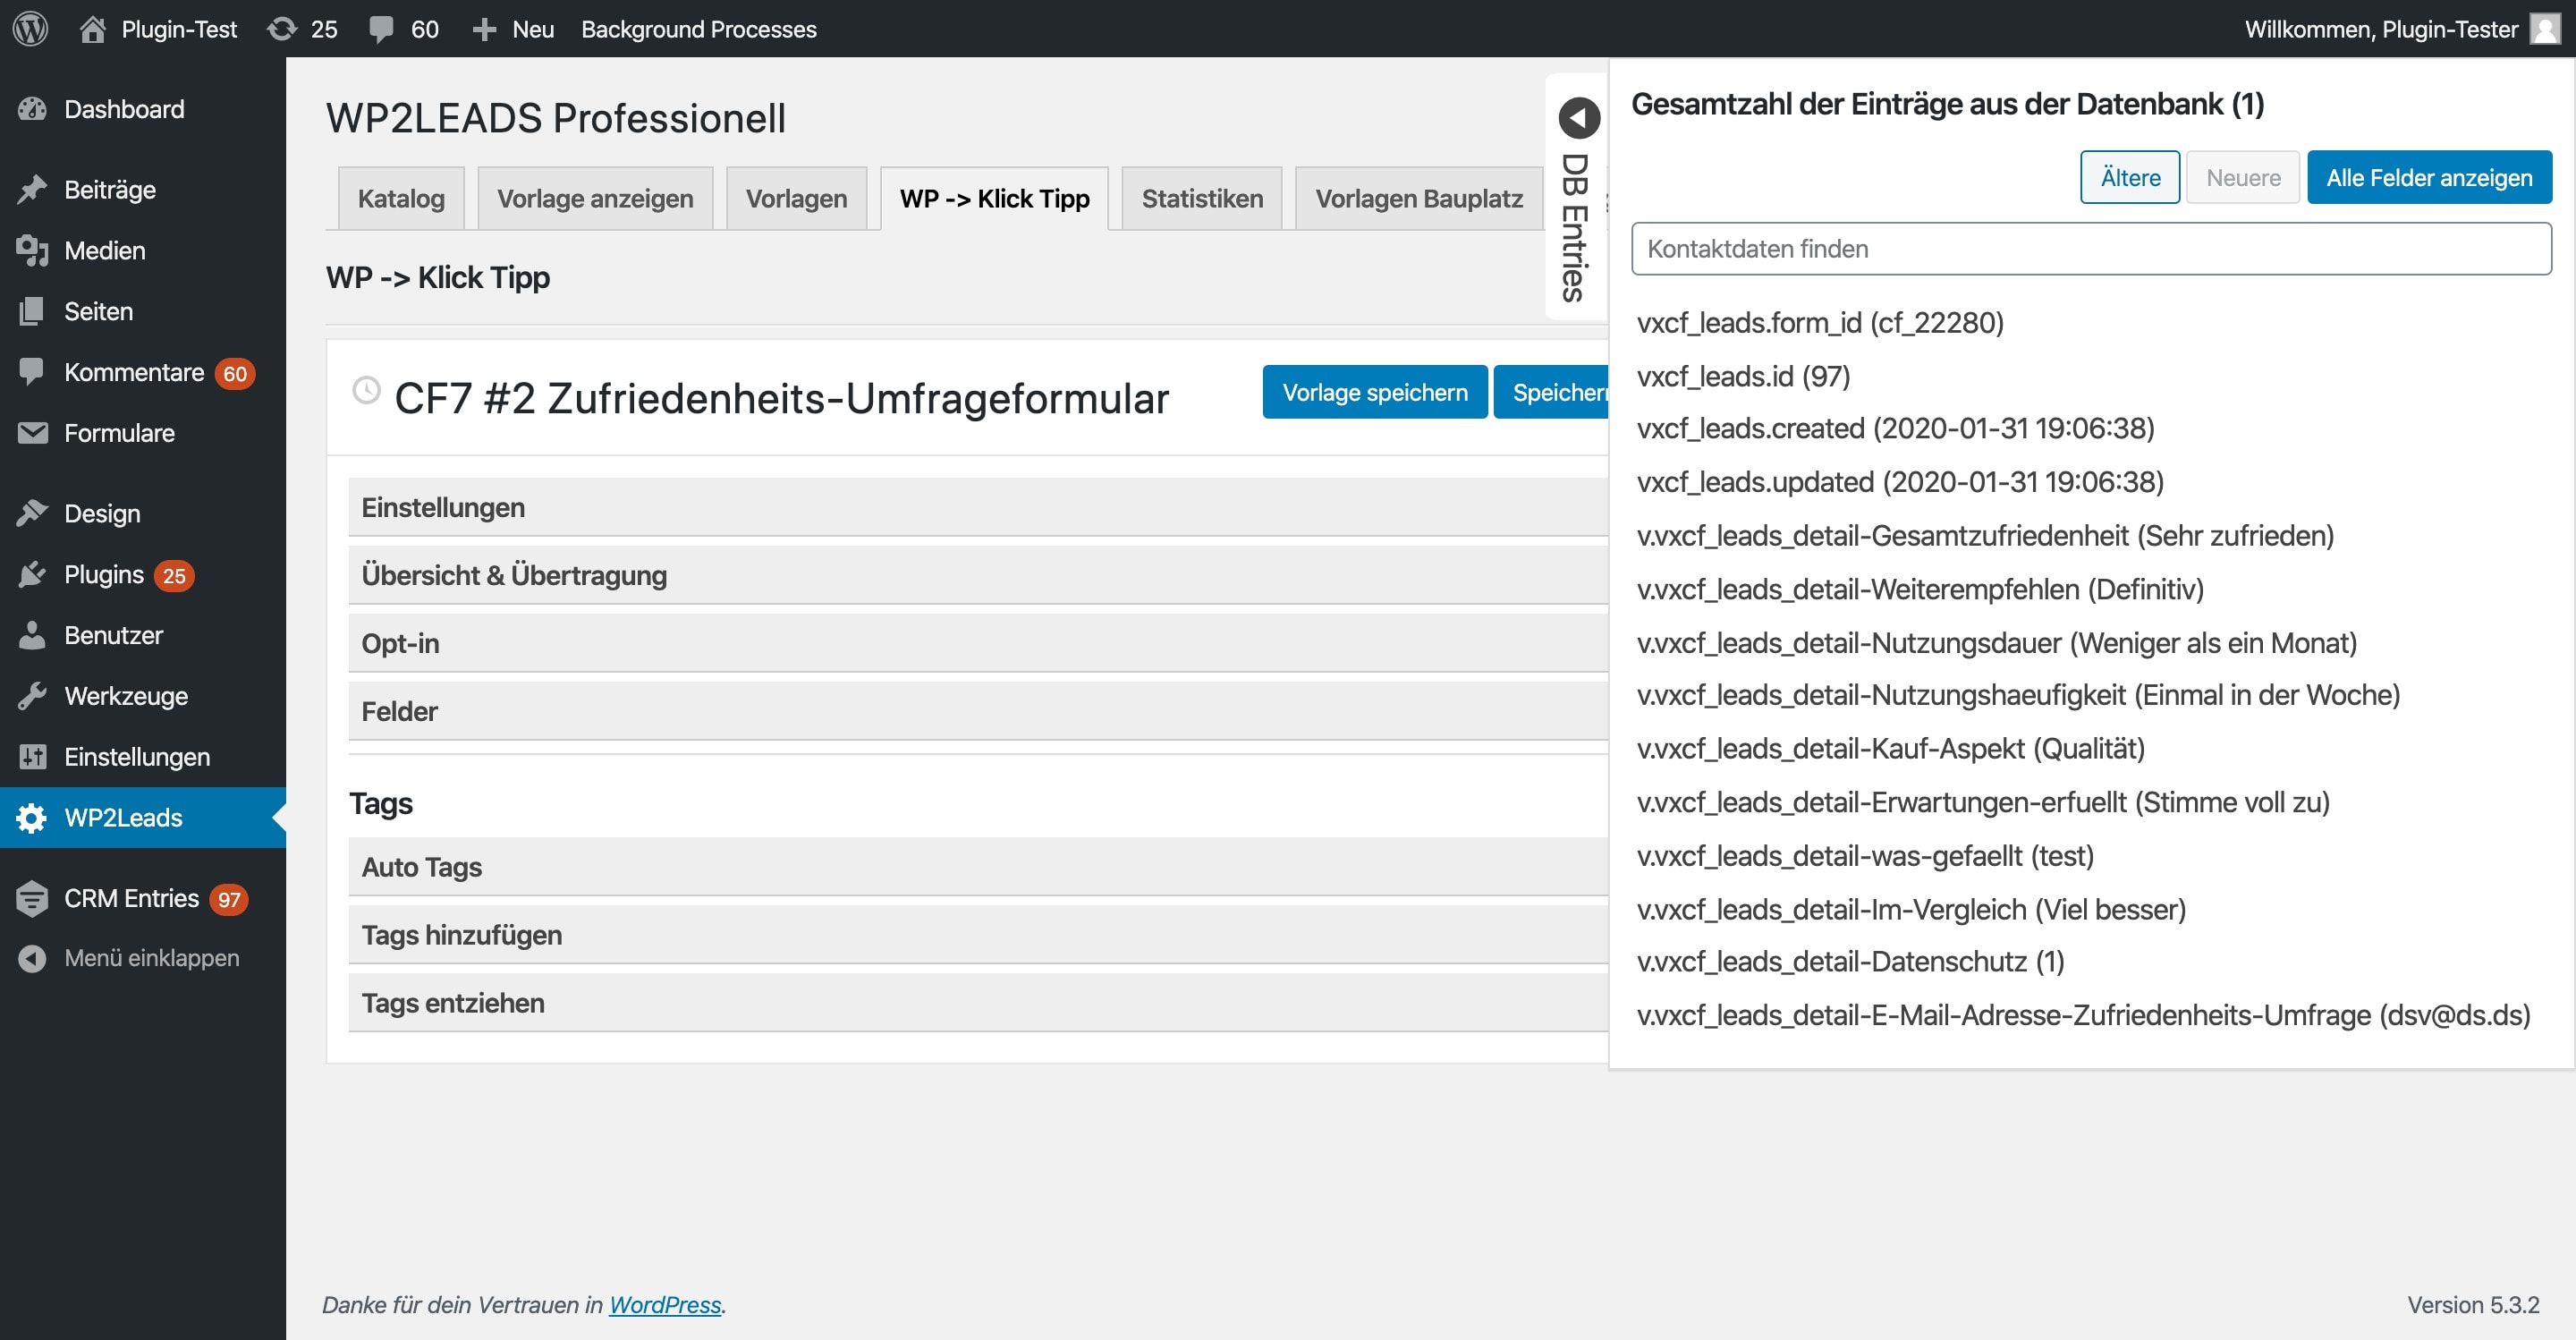Click the WP2Leads gear icon

click(32, 818)
